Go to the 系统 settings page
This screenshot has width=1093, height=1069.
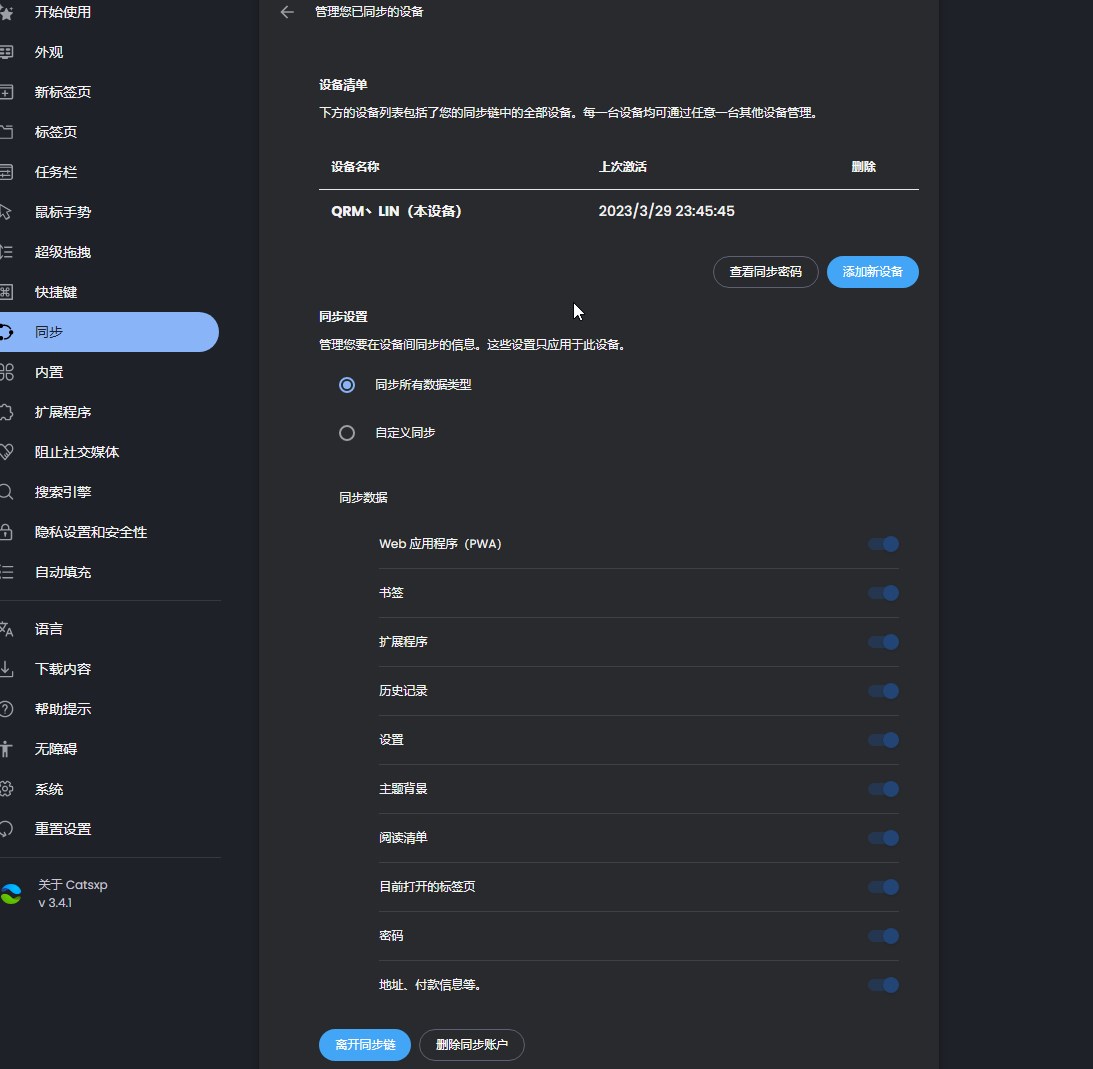49,789
